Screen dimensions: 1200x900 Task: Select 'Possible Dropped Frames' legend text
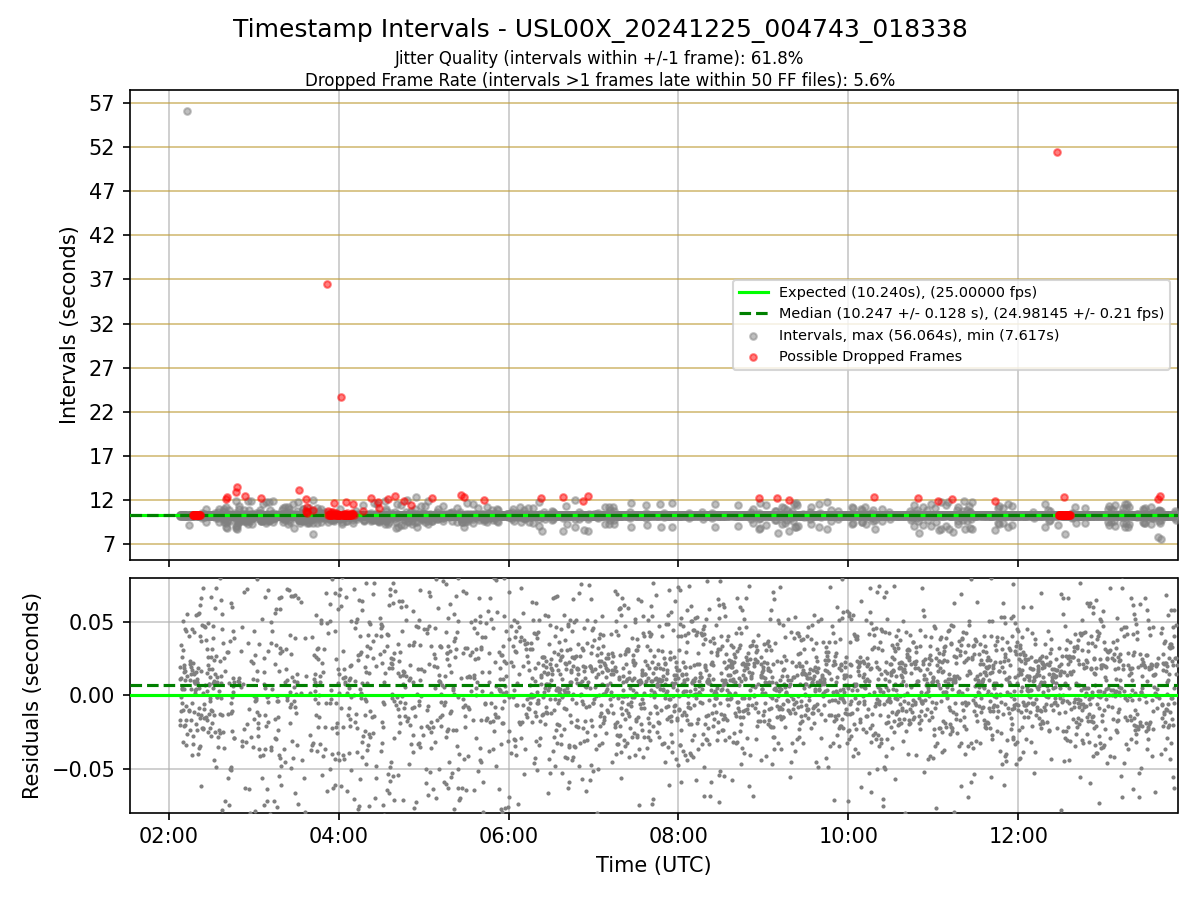(870, 356)
